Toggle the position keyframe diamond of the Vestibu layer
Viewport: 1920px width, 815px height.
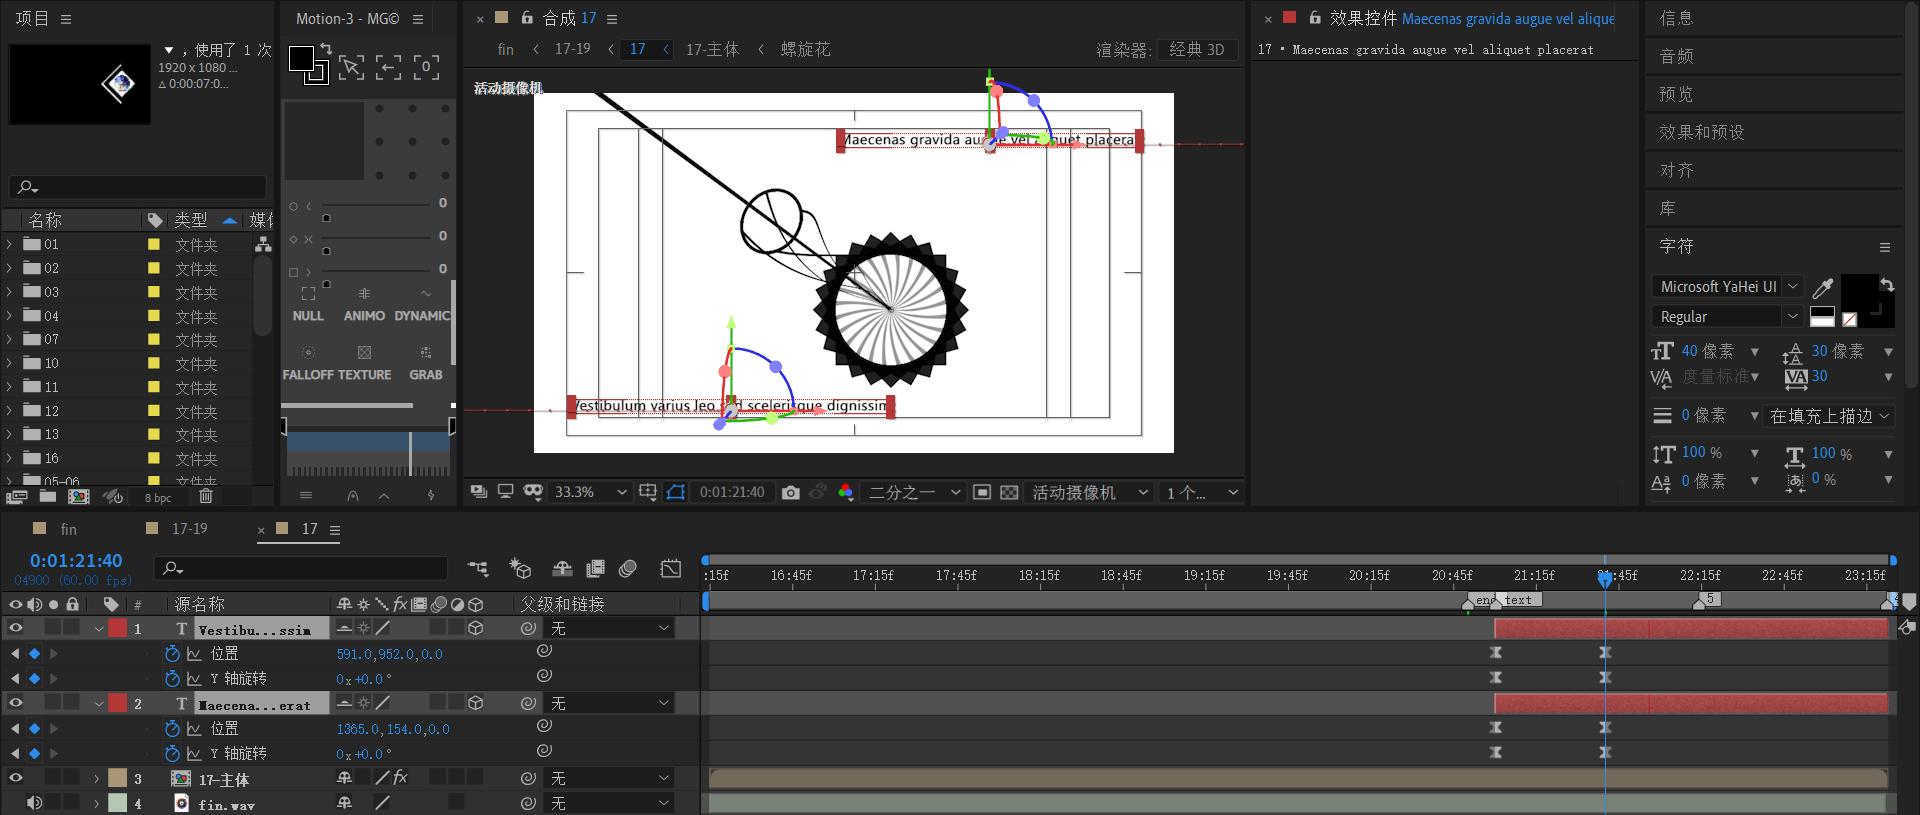(34, 654)
